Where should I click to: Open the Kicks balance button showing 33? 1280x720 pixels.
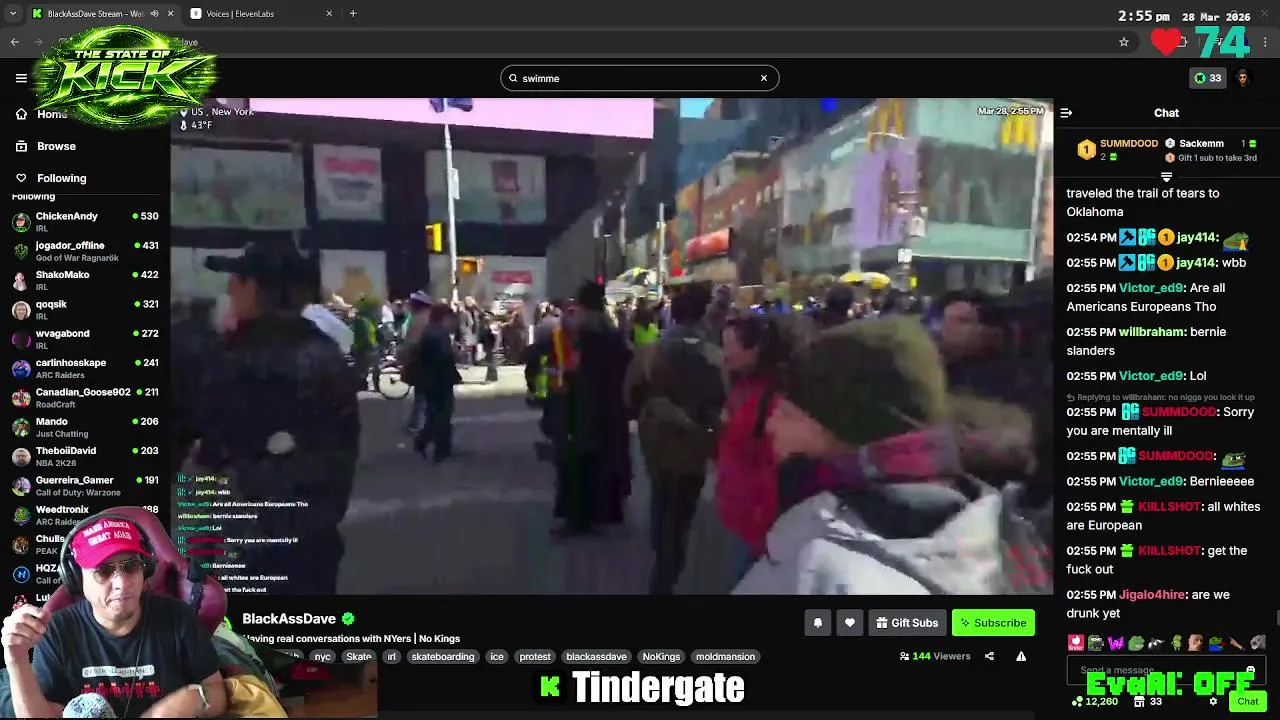[x=1207, y=78]
